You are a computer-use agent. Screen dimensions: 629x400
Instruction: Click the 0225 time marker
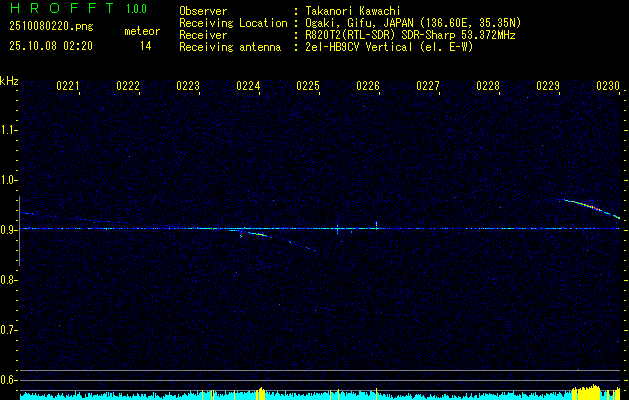[x=308, y=85]
